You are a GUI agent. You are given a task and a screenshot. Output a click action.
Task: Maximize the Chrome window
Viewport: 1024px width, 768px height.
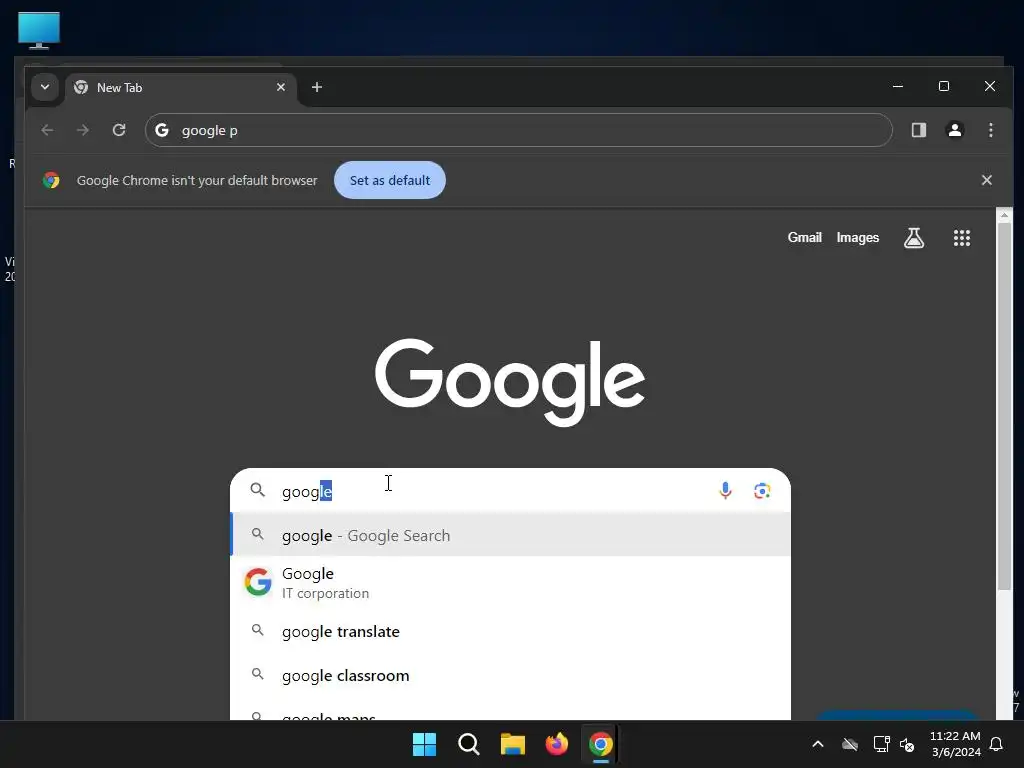click(x=944, y=86)
